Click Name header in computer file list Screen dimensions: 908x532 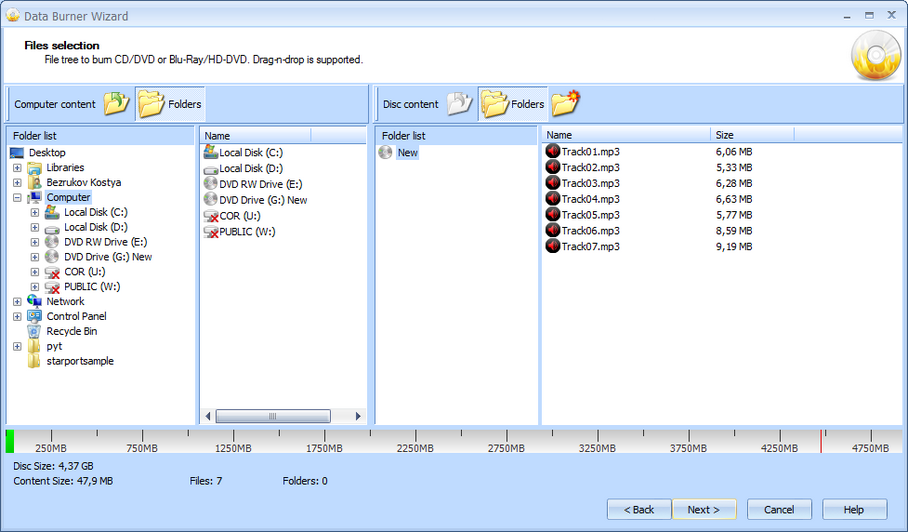pos(255,135)
